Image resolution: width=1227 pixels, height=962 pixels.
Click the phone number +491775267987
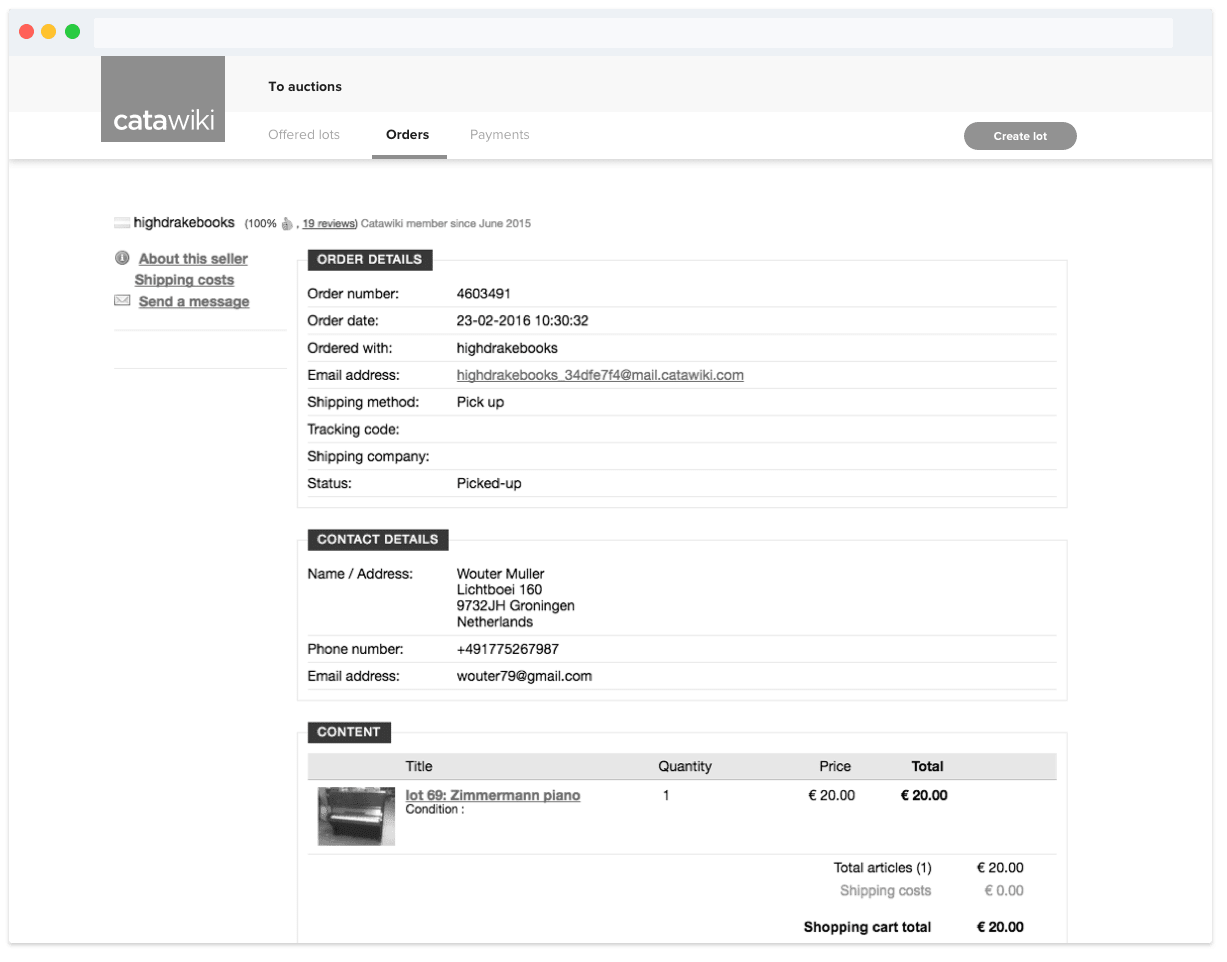[508, 649]
